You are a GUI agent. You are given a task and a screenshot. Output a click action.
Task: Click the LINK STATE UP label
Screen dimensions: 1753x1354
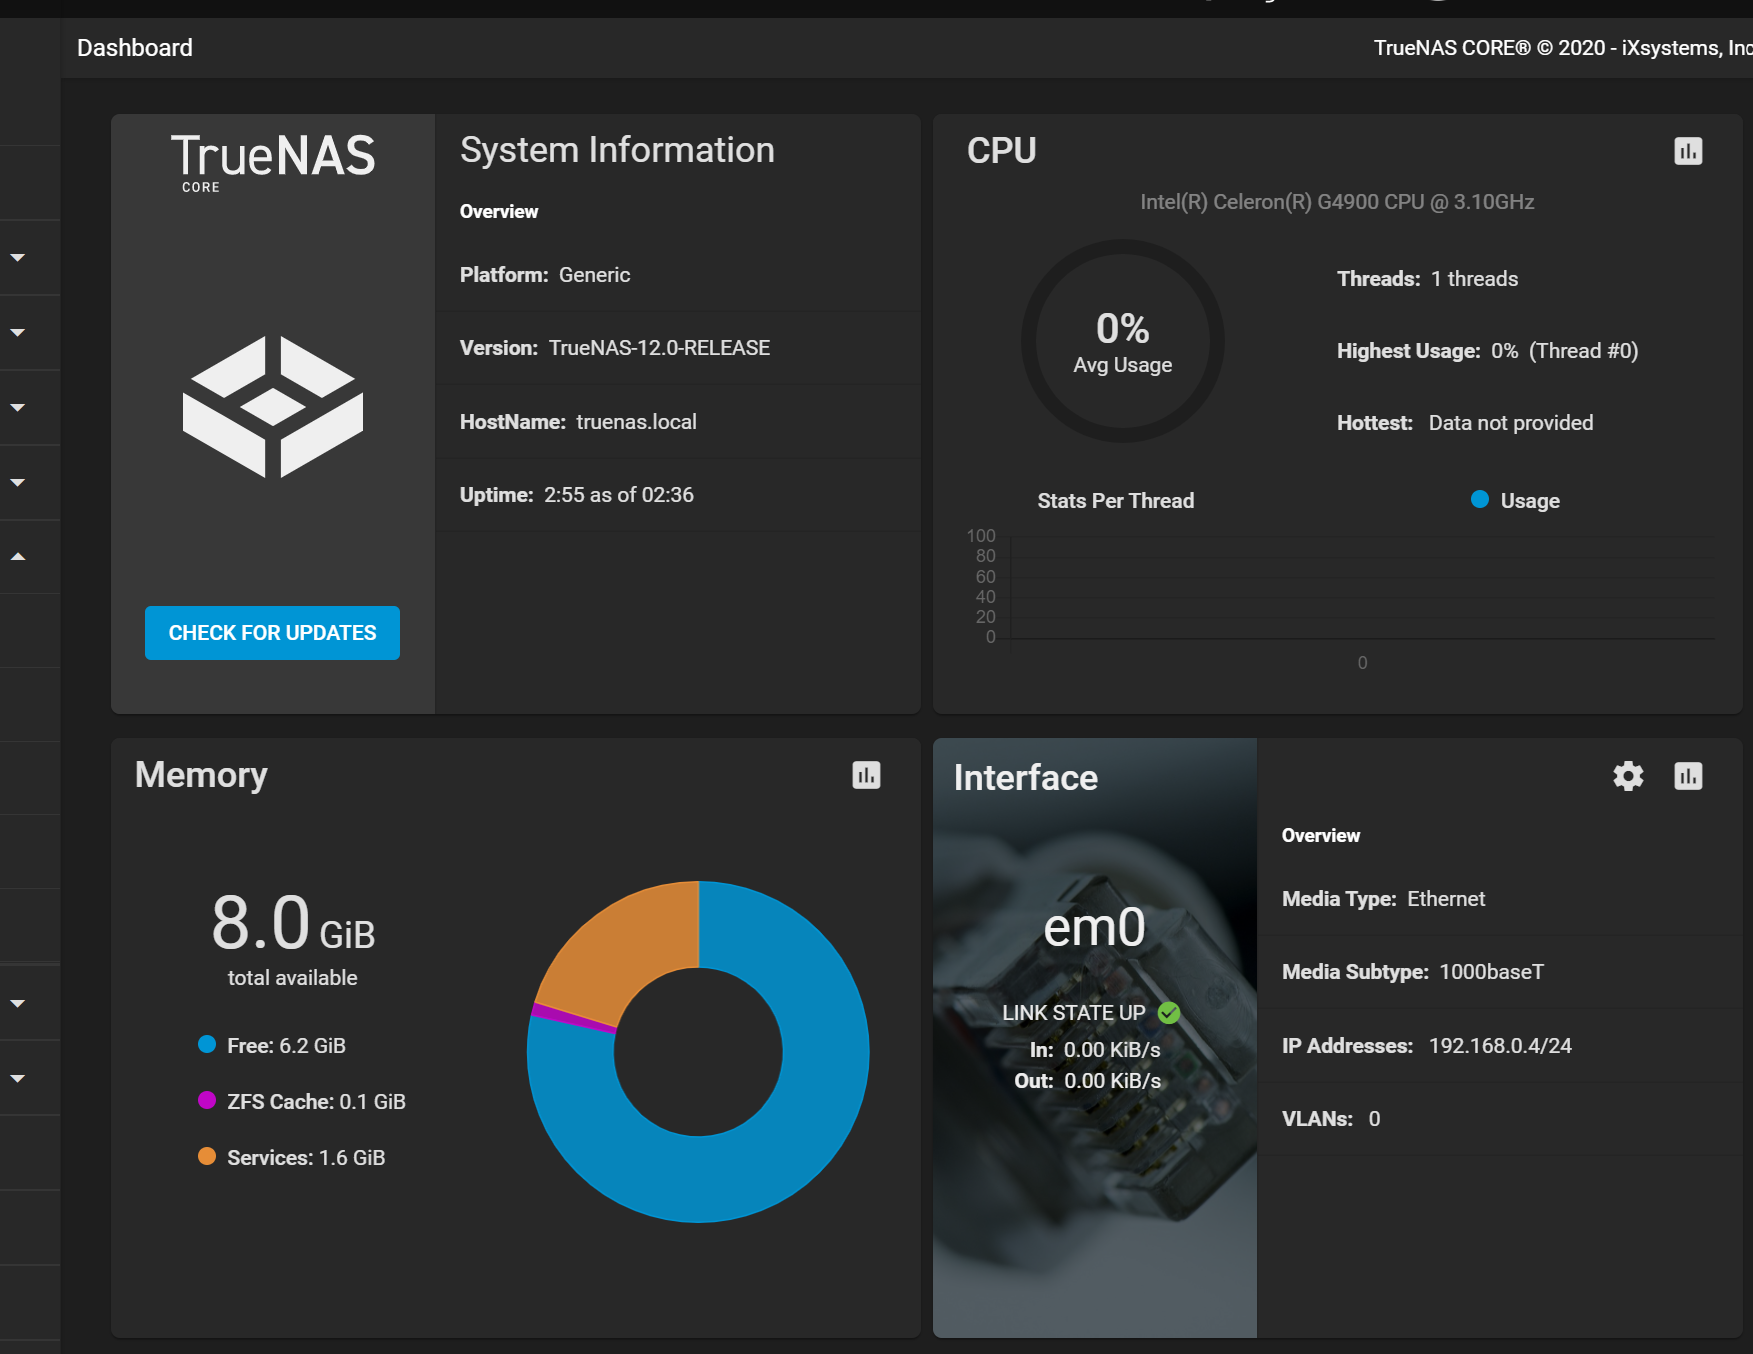coord(1073,1013)
